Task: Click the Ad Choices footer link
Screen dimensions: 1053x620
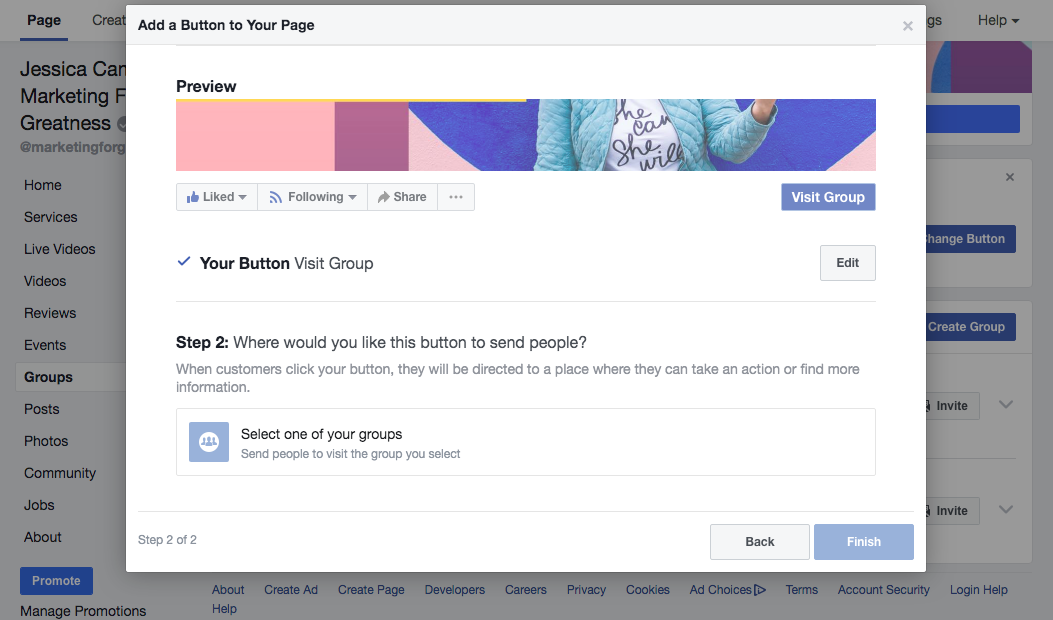Action: click(x=727, y=590)
